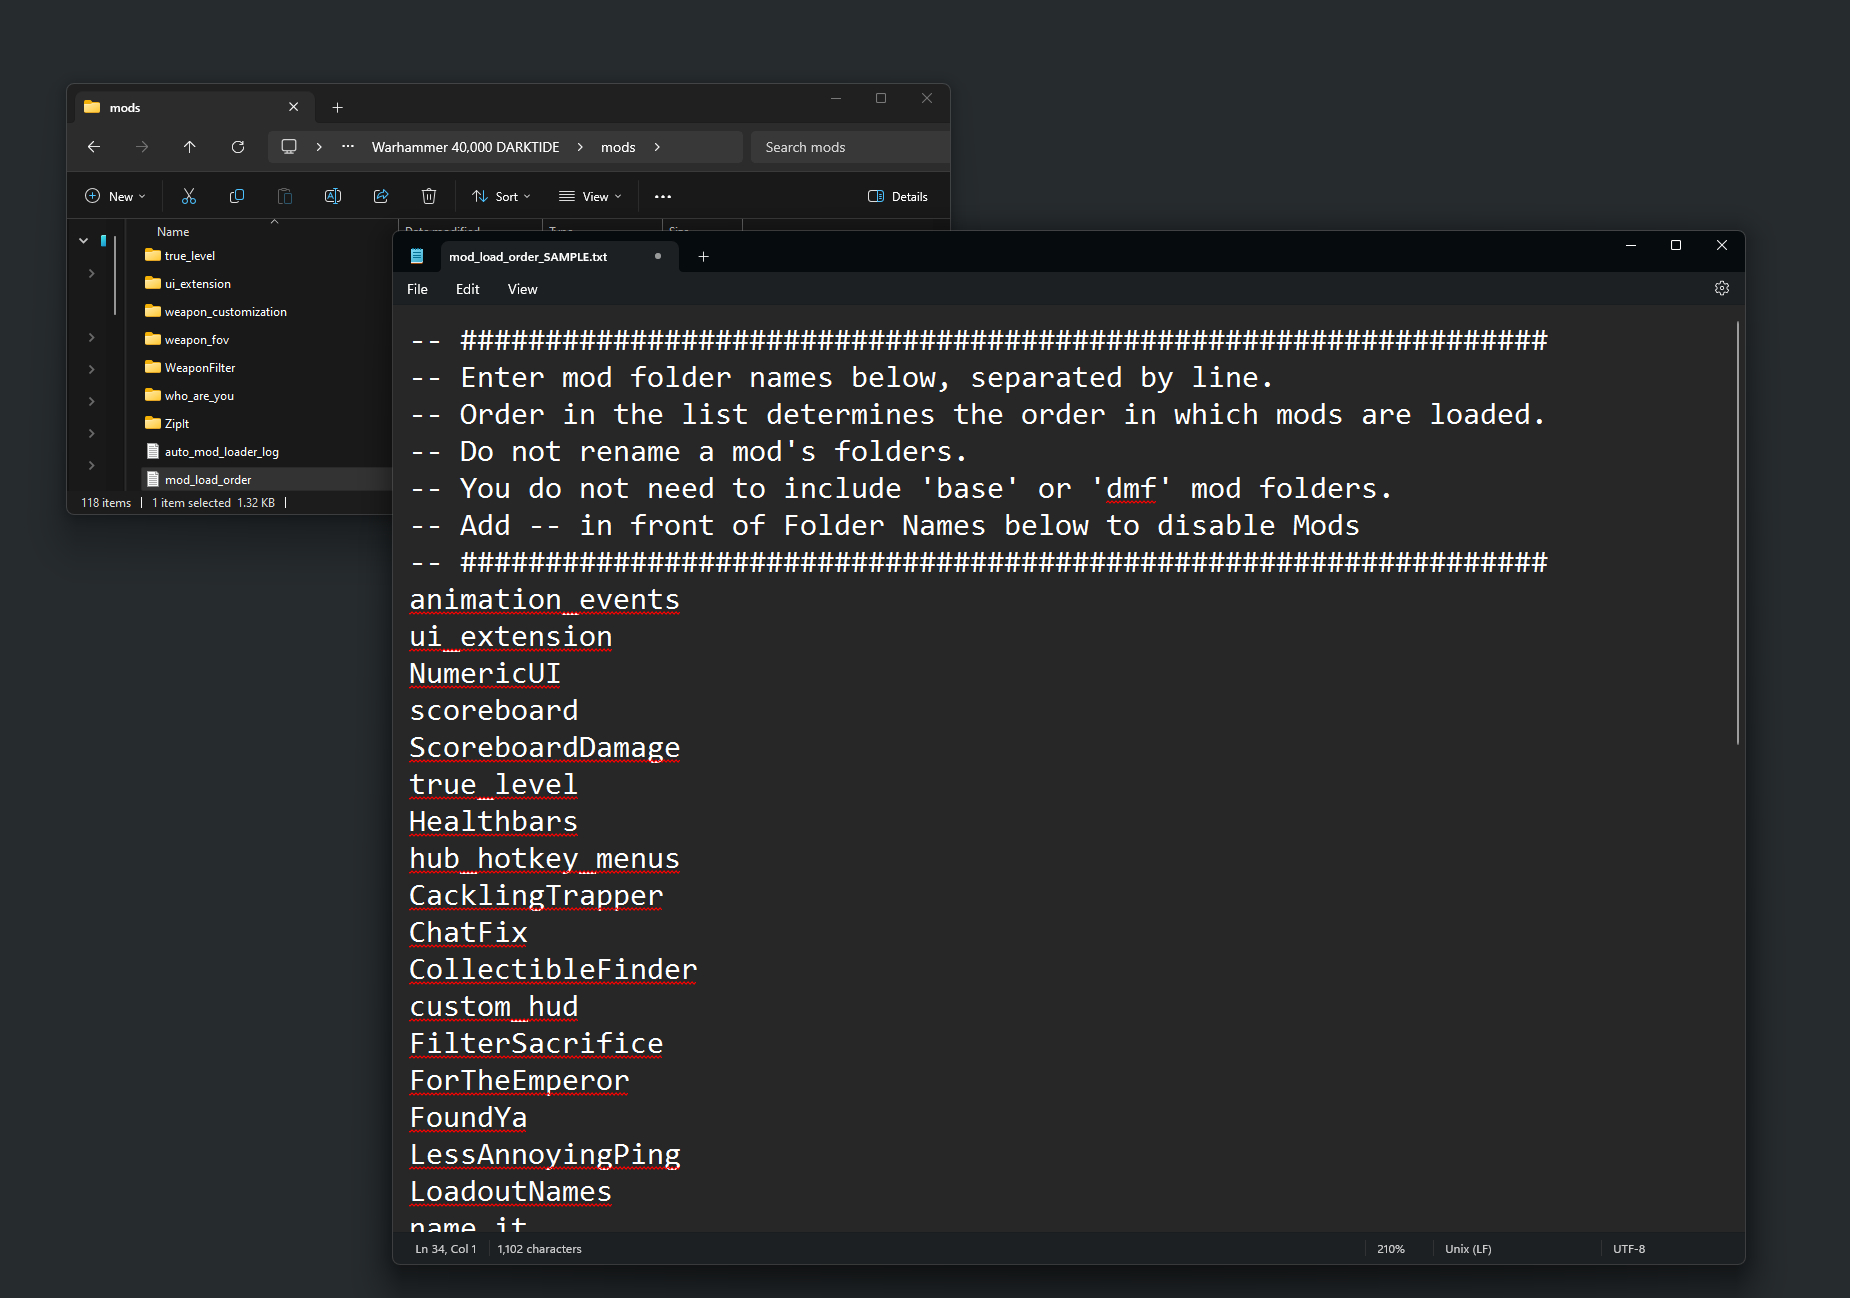
Task: Click the Notepad vertical scrollbar
Action: (x=1738, y=532)
